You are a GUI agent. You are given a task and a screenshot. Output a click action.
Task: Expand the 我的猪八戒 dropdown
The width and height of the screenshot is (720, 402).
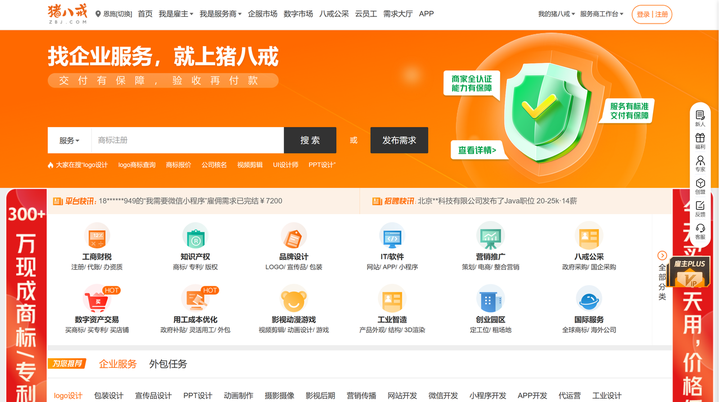coord(557,14)
